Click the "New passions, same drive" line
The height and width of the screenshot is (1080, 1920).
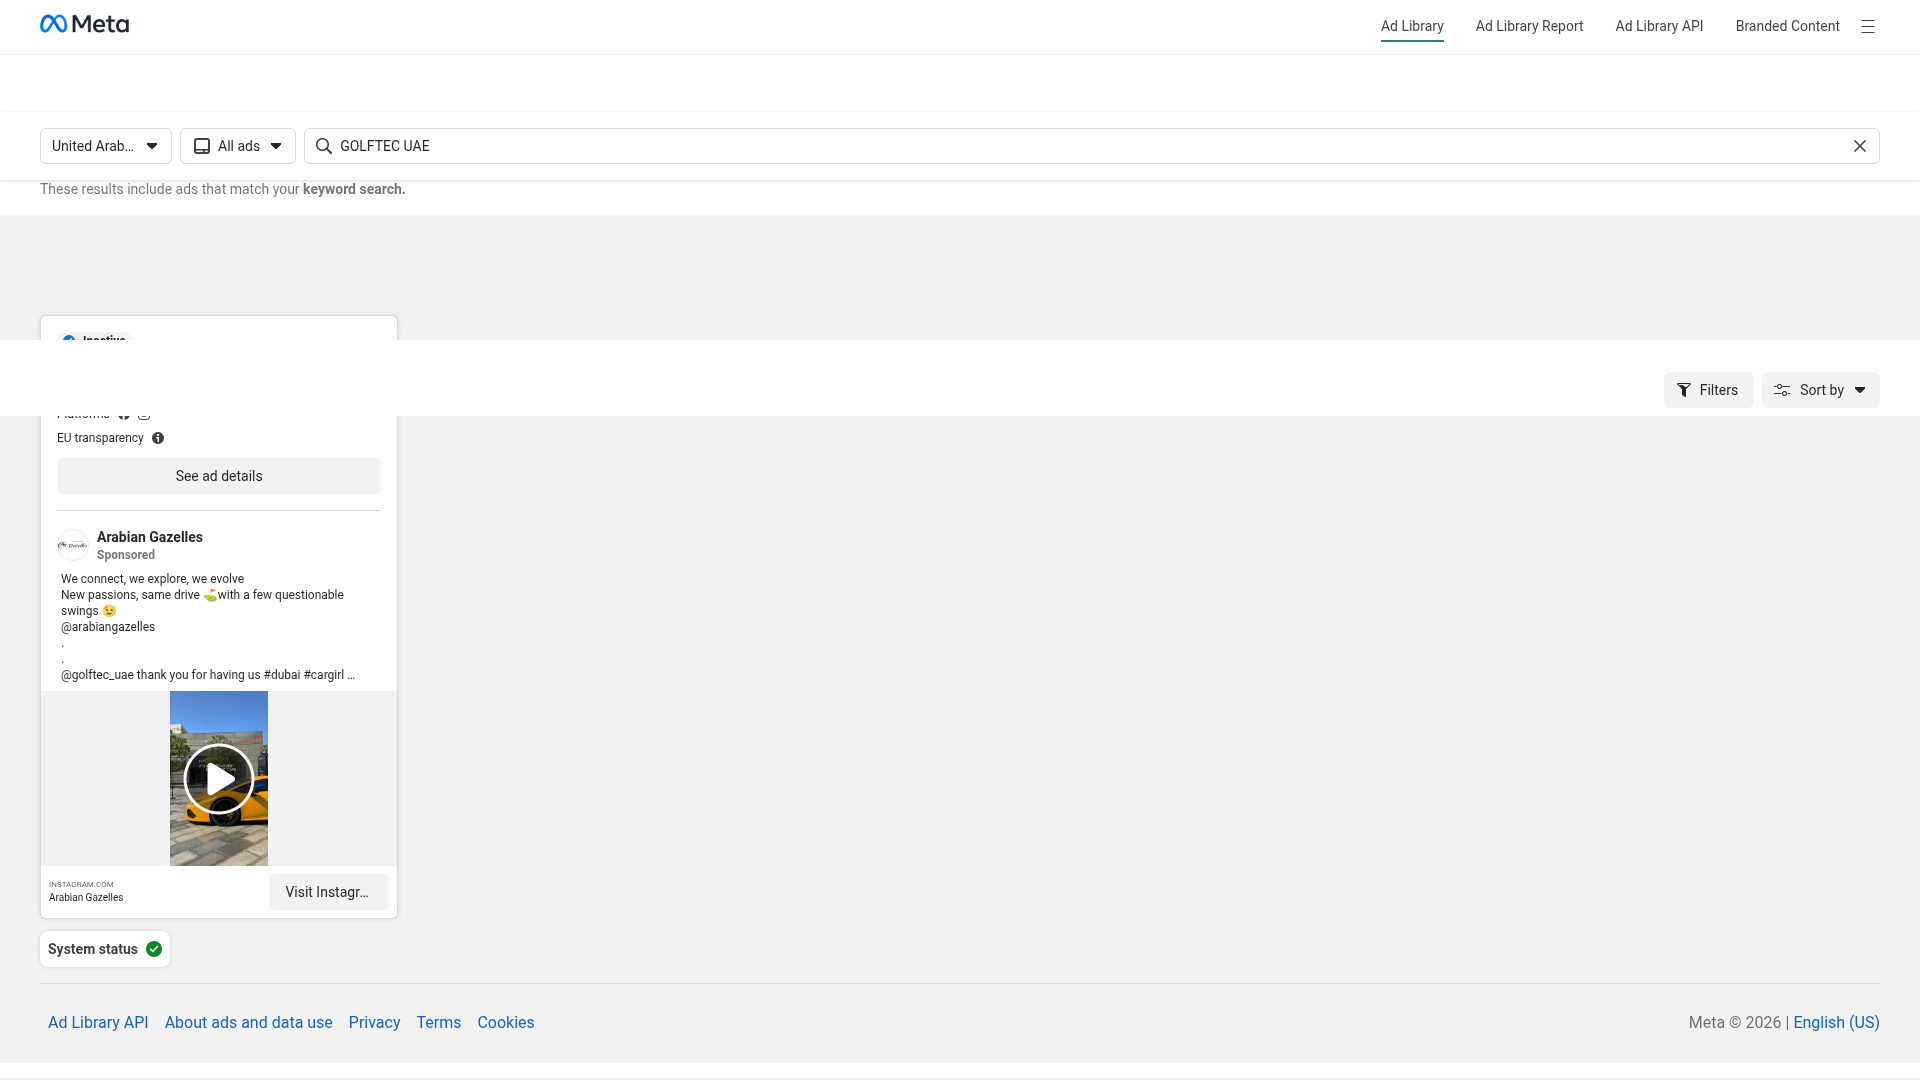202,595
